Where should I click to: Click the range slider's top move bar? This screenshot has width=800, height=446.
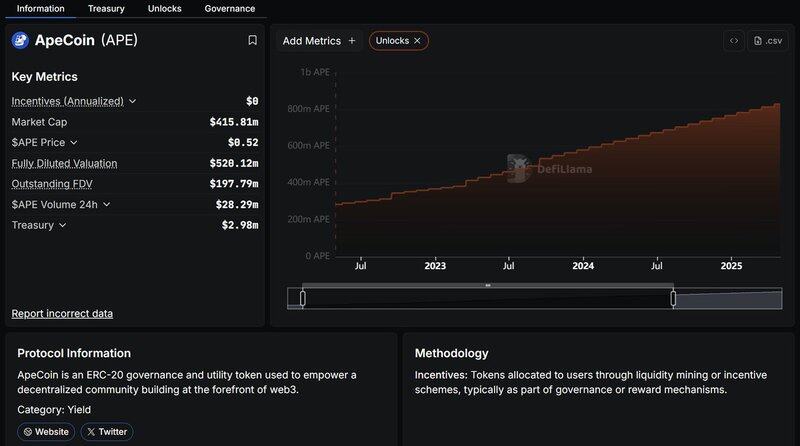tap(488, 285)
